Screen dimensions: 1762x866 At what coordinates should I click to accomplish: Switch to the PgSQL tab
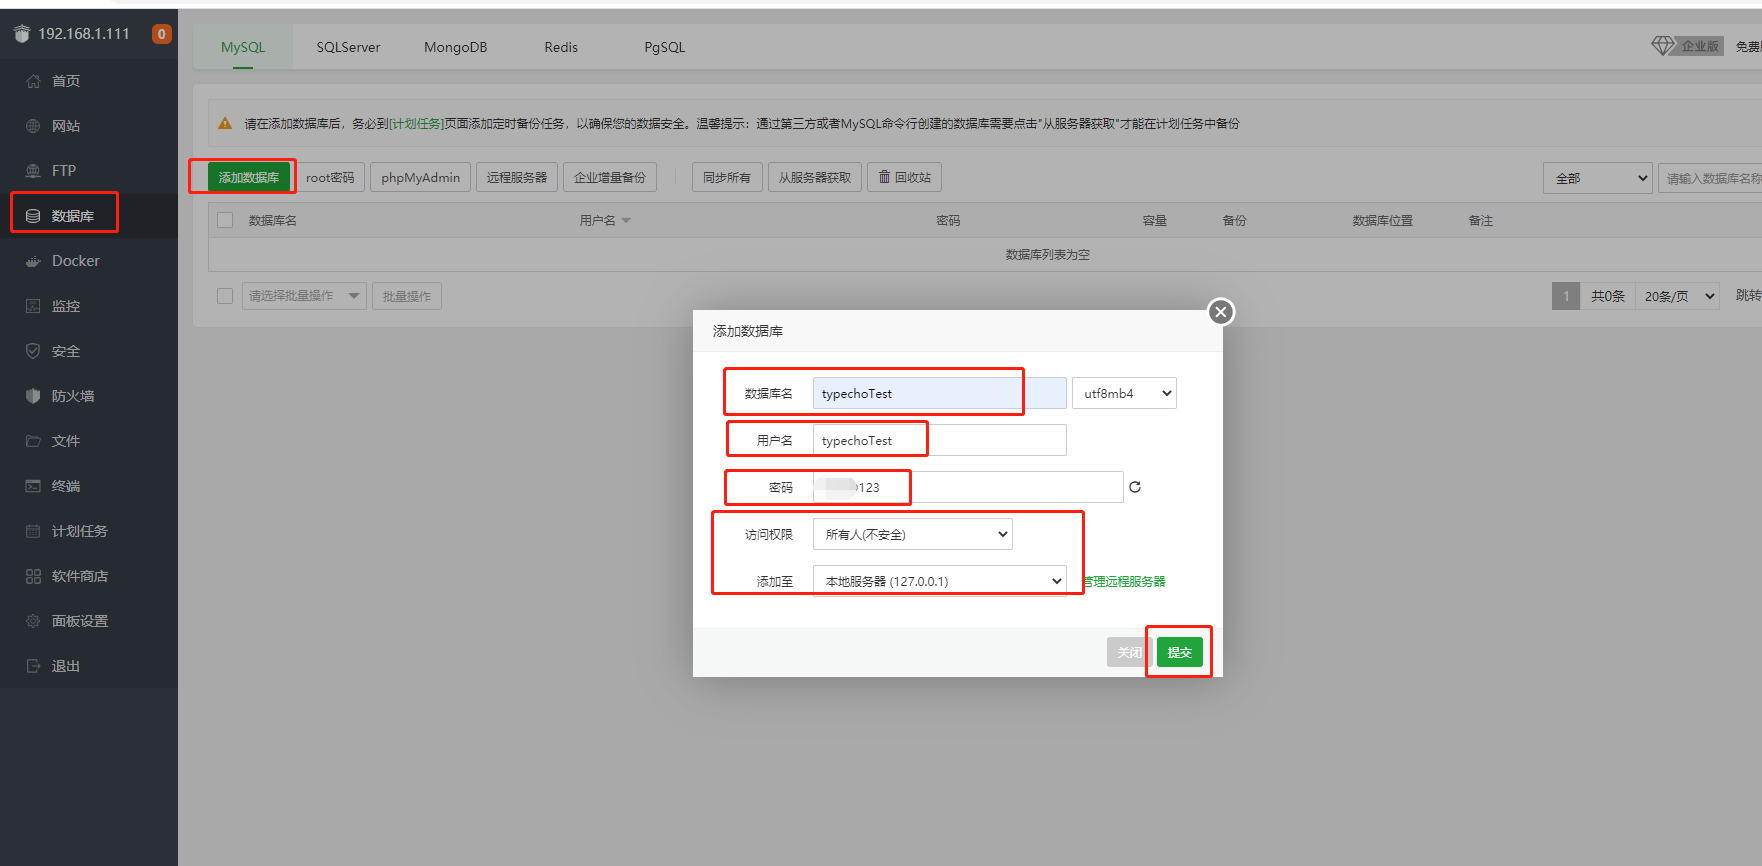click(x=665, y=47)
